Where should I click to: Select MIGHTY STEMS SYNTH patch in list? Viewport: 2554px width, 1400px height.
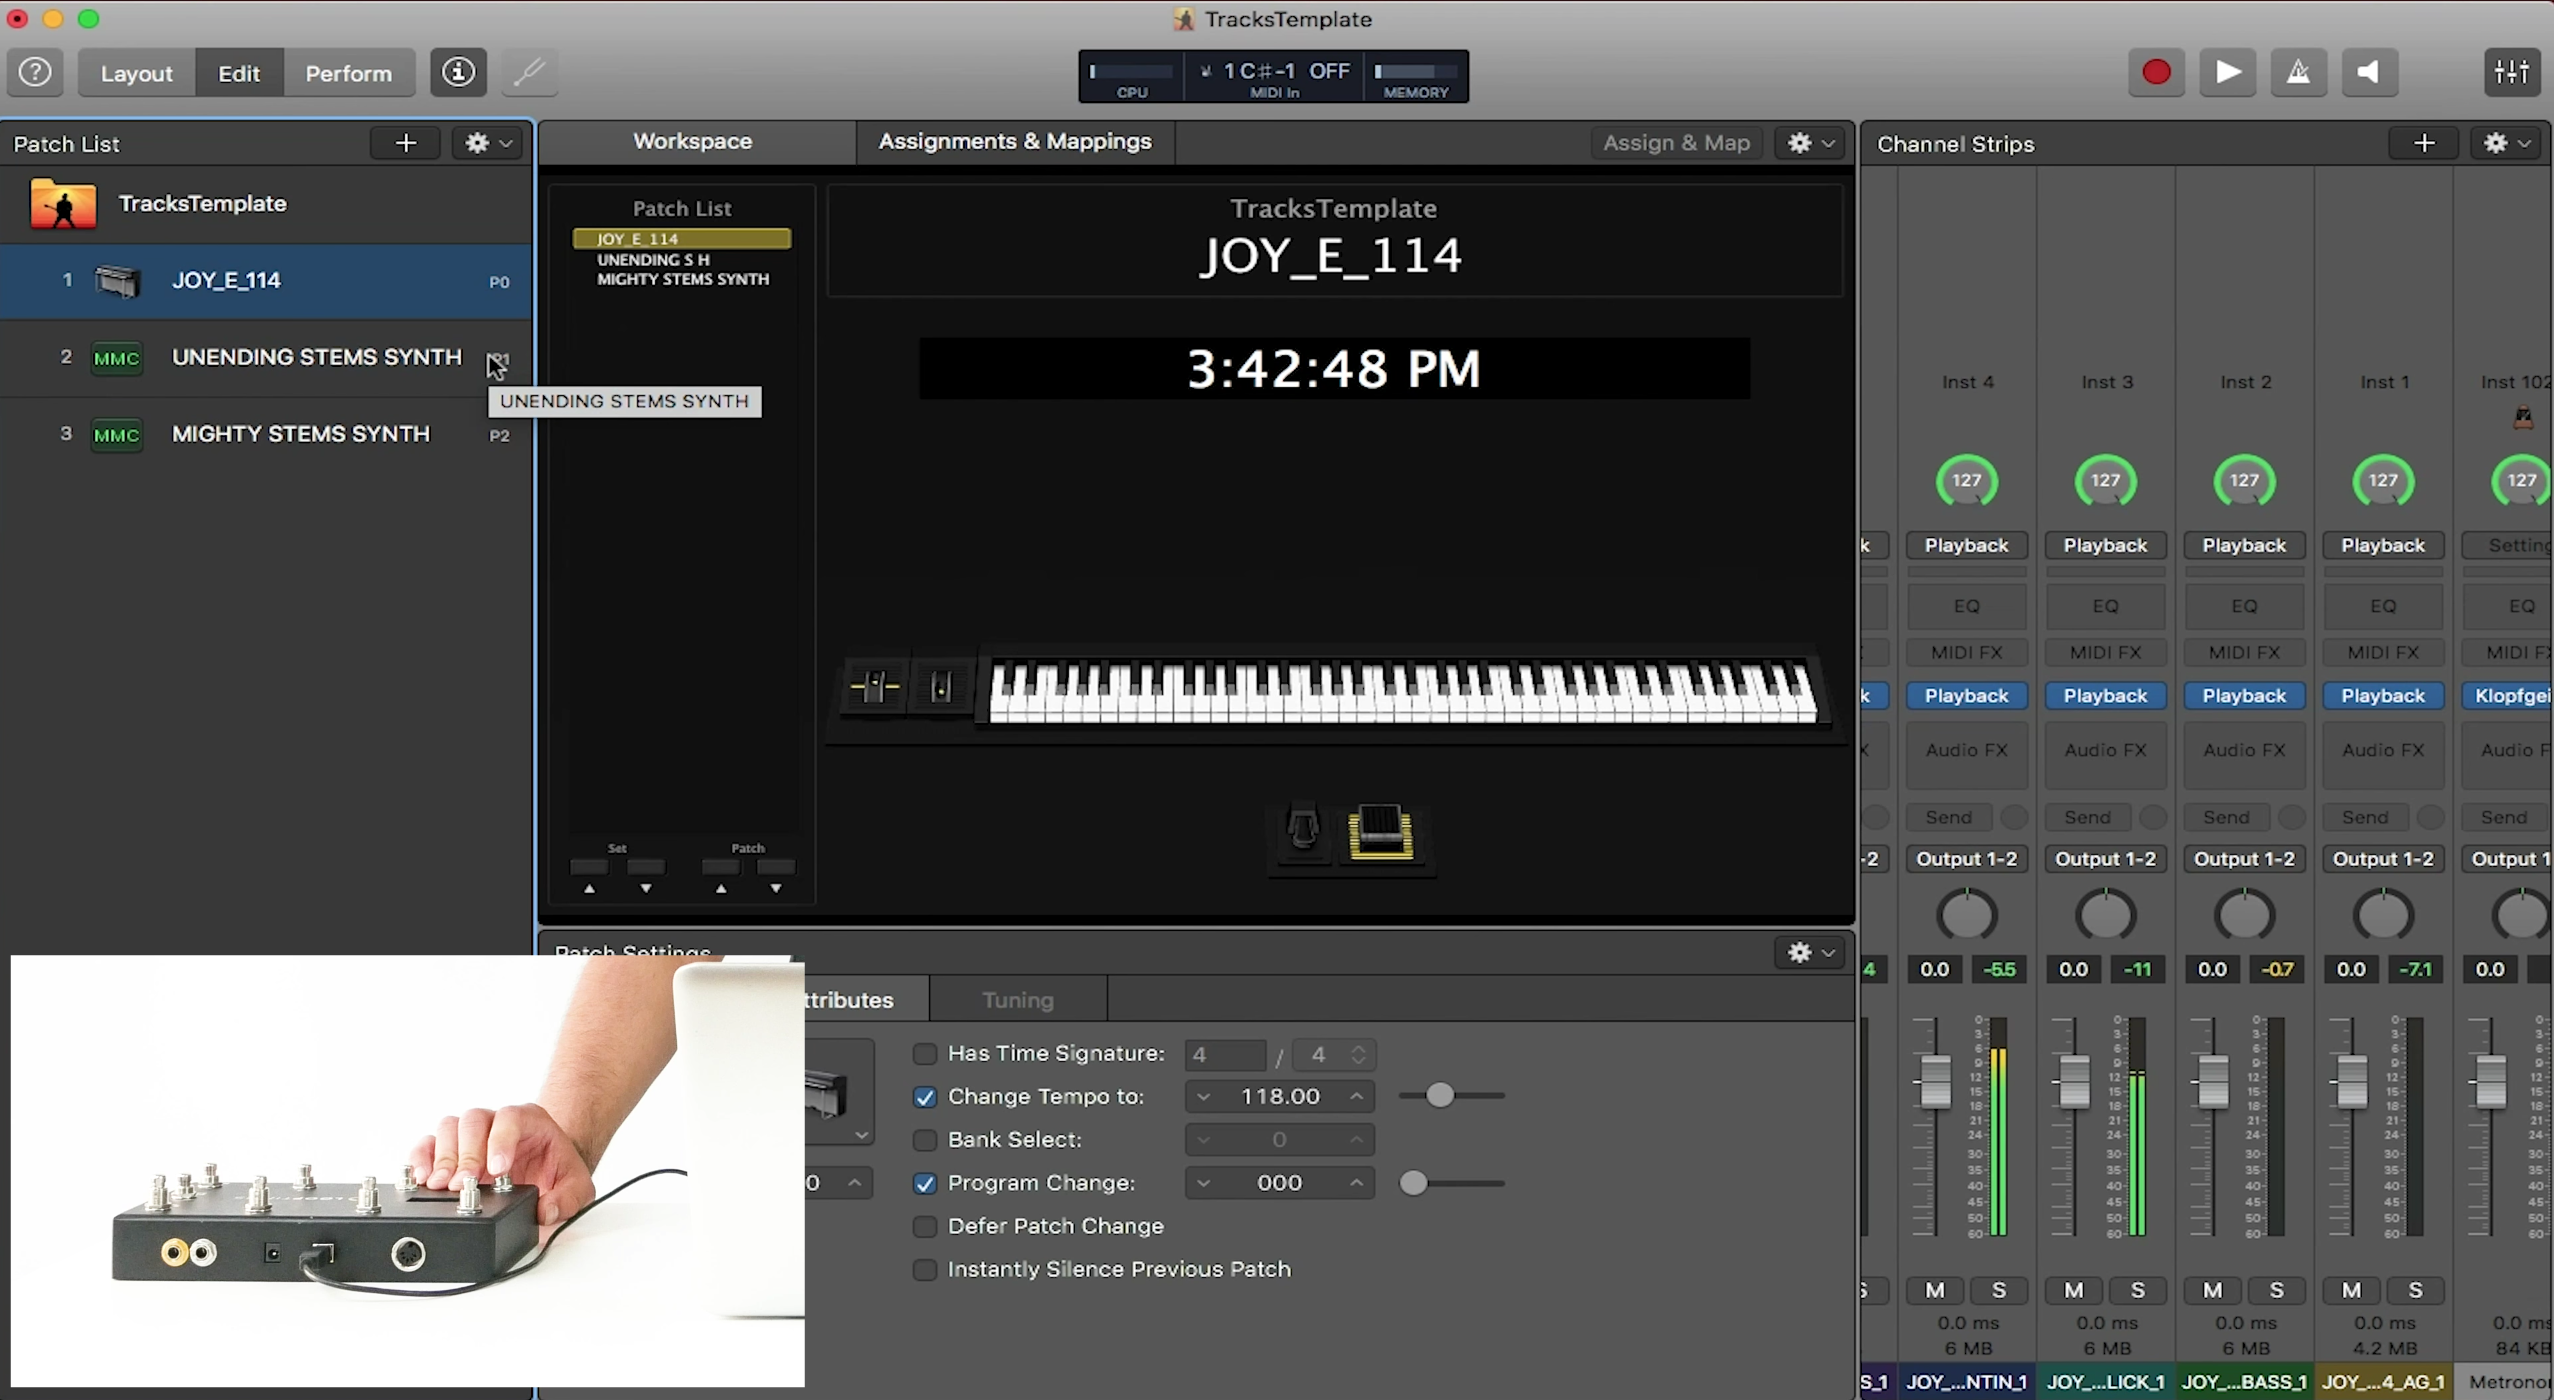point(302,433)
